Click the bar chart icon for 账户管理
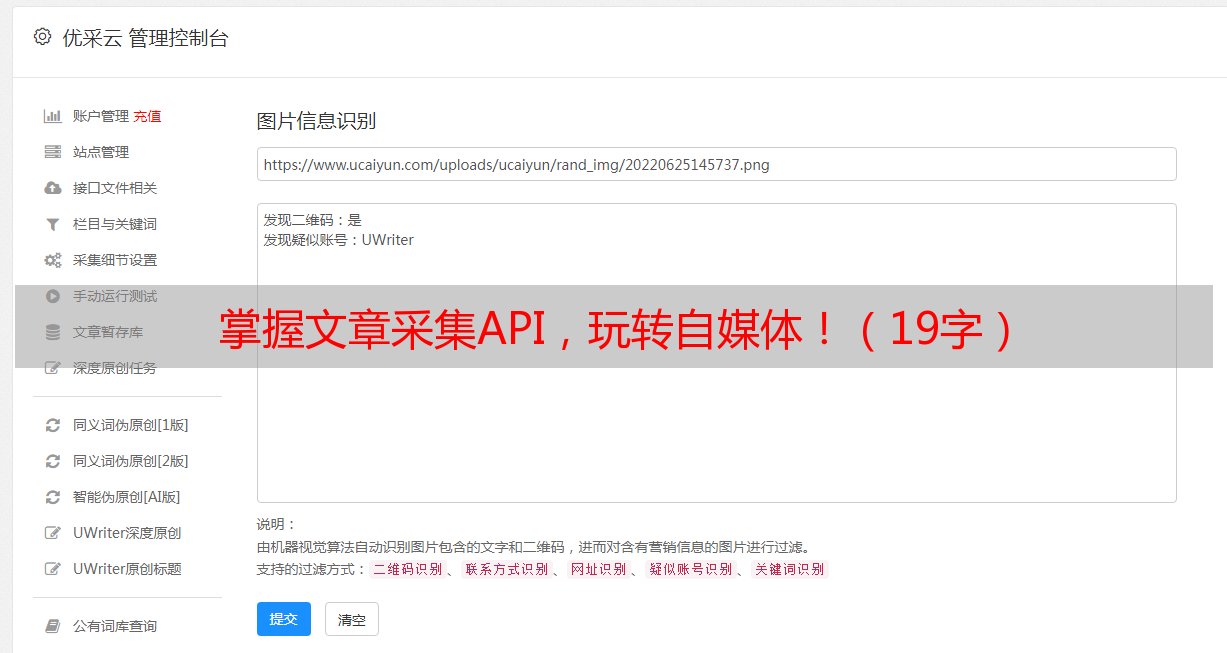 tap(53, 116)
